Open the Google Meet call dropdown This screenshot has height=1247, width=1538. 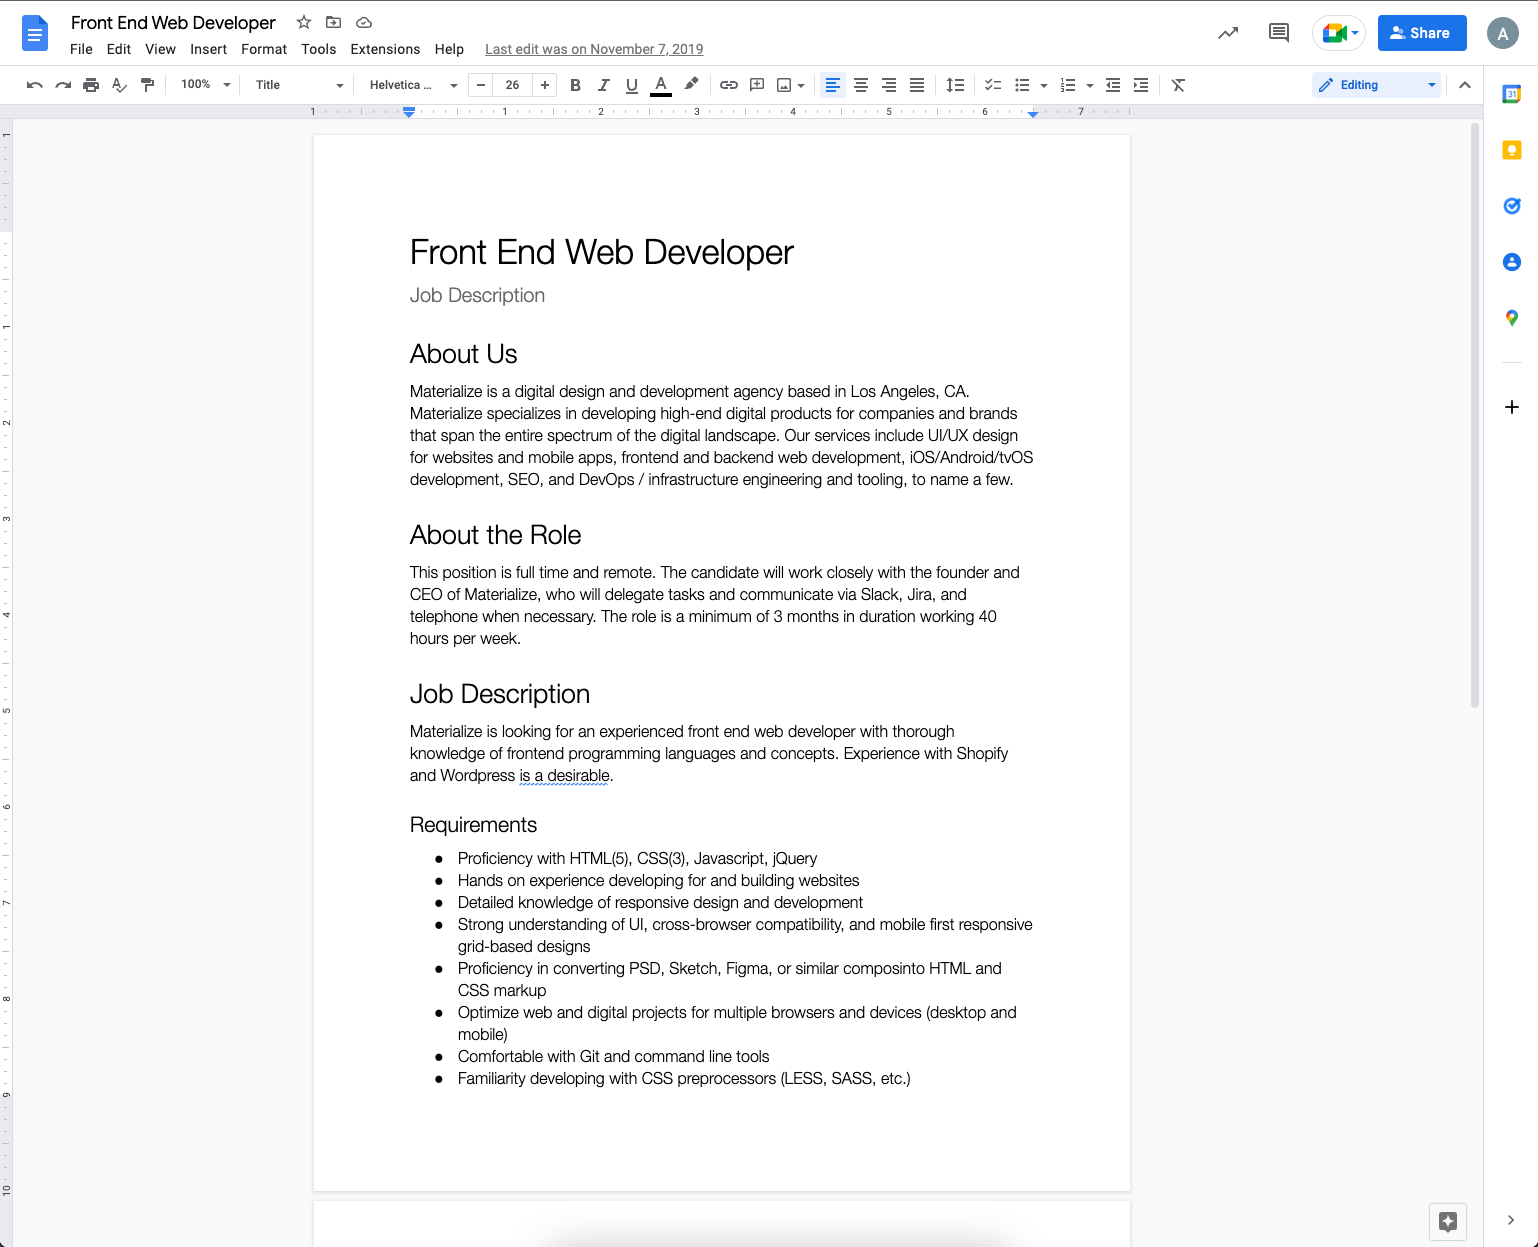(1339, 33)
